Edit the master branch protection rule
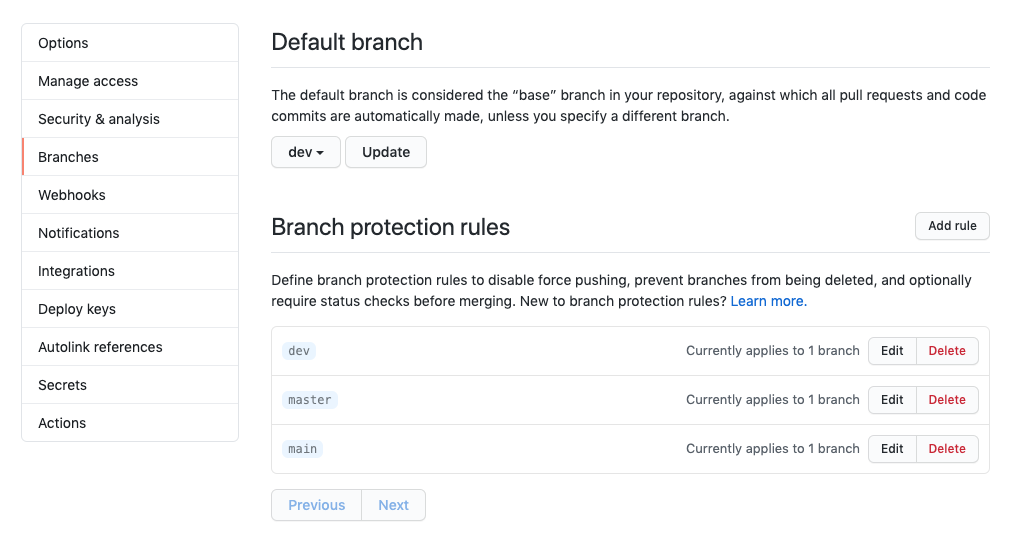Viewport: 1016px width, 546px height. click(892, 400)
